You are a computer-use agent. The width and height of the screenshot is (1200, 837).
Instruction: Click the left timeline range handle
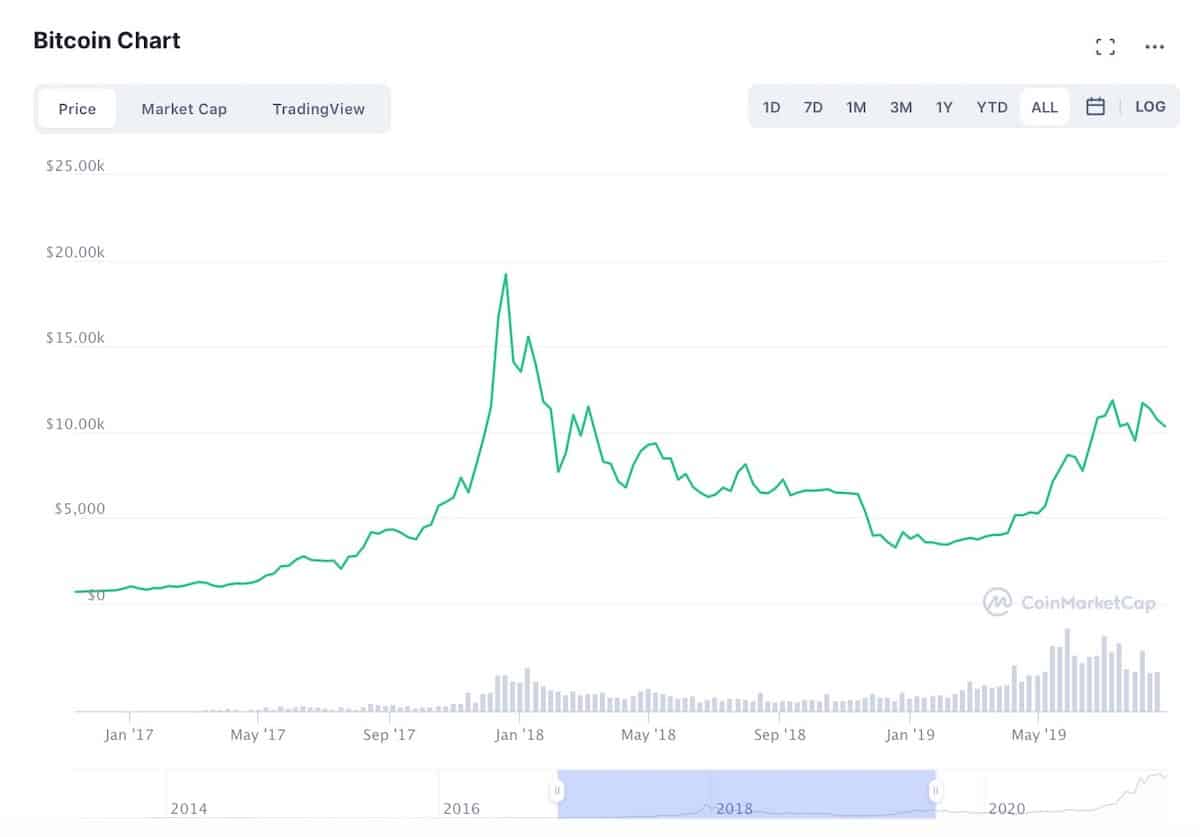(557, 790)
